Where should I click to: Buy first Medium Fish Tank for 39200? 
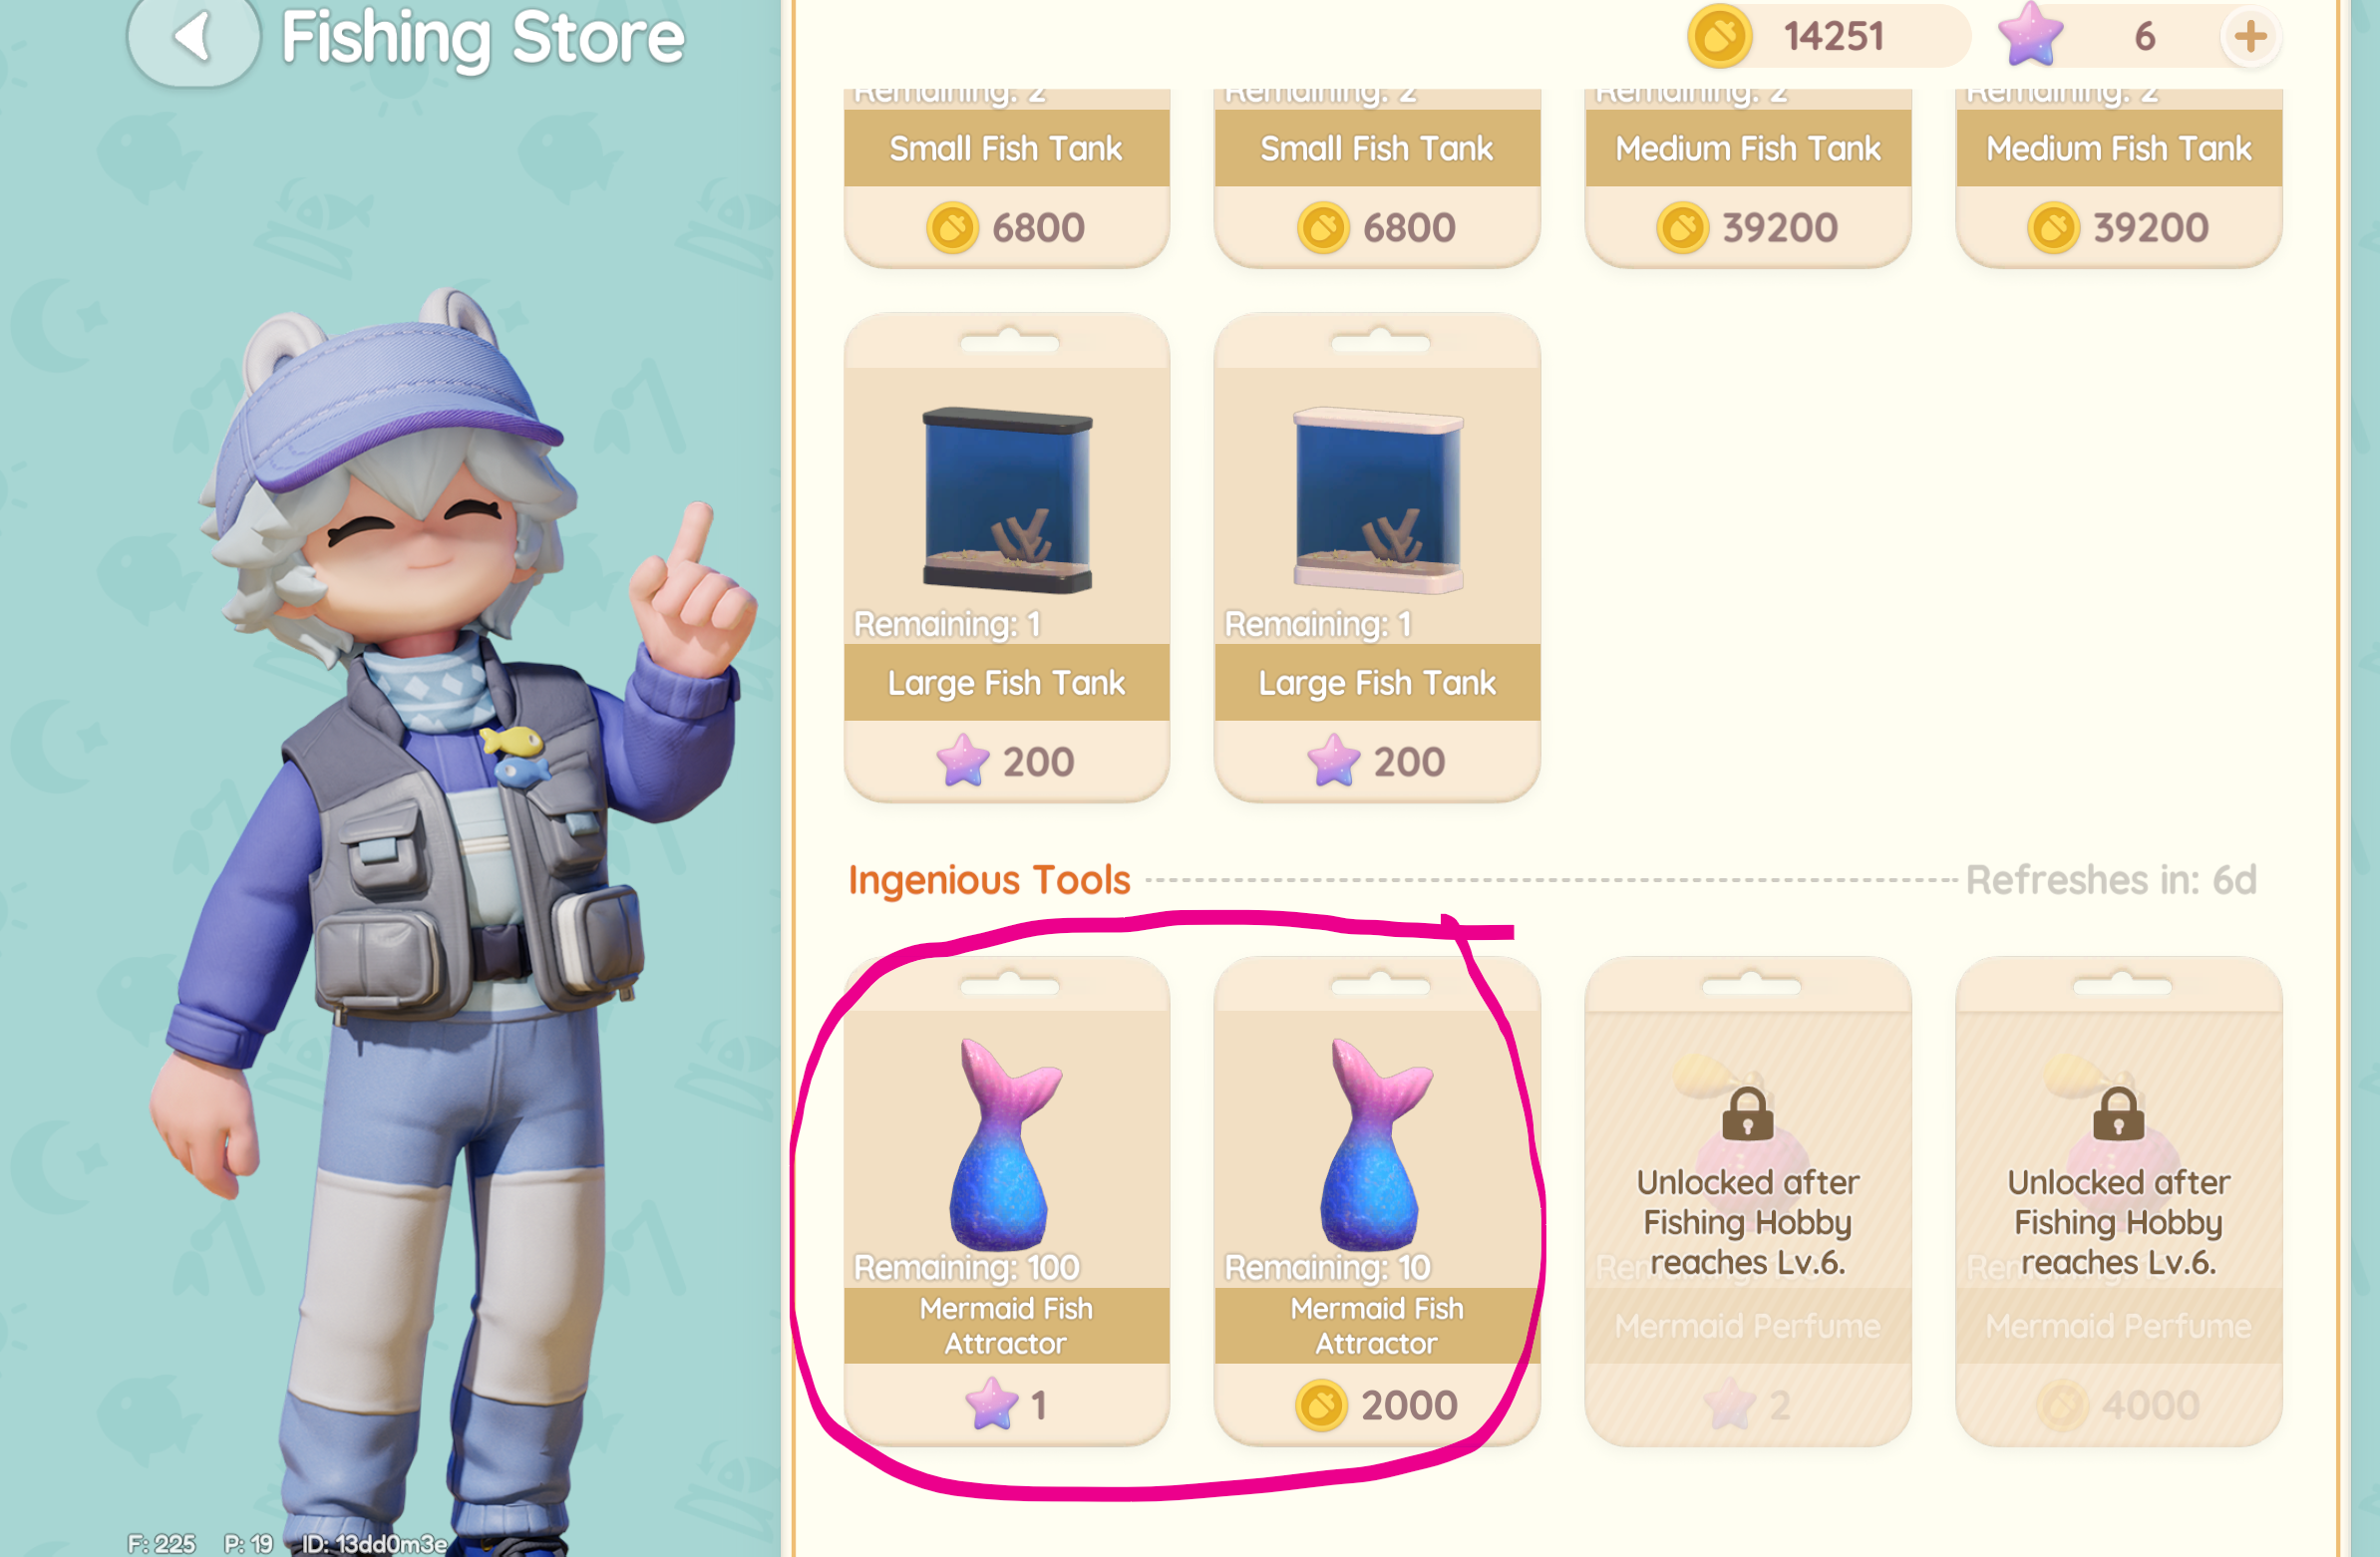coord(1748,227)
